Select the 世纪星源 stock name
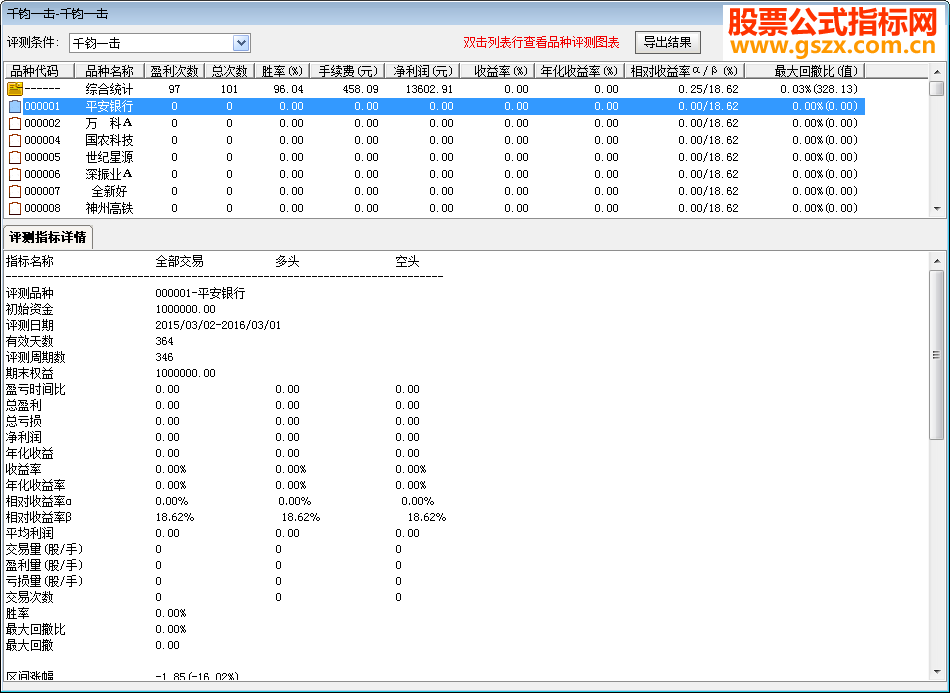This screenshot has height=693, width=950. click(109, 157)
